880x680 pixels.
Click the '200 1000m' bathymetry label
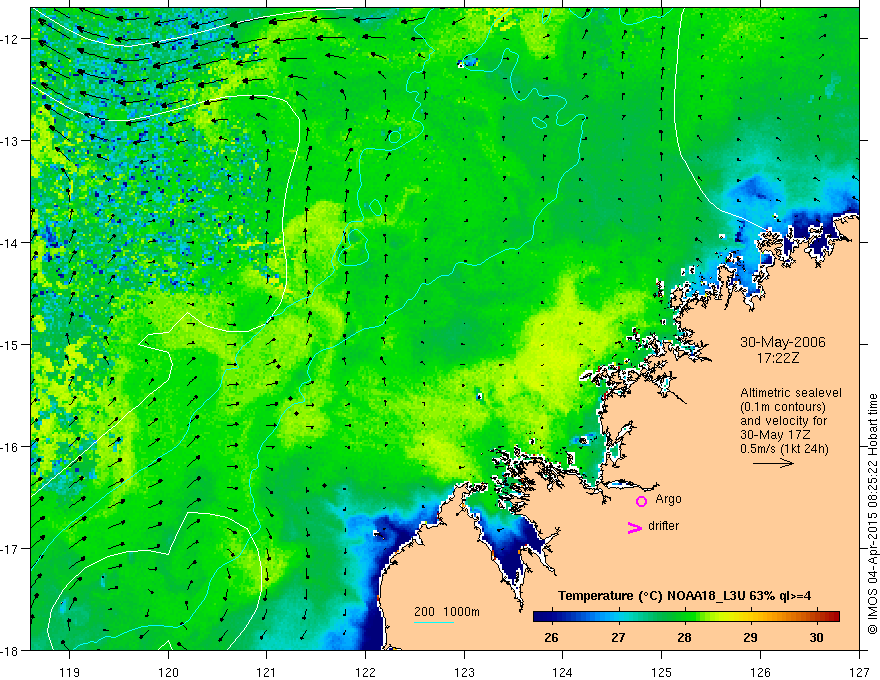[447, 612]
